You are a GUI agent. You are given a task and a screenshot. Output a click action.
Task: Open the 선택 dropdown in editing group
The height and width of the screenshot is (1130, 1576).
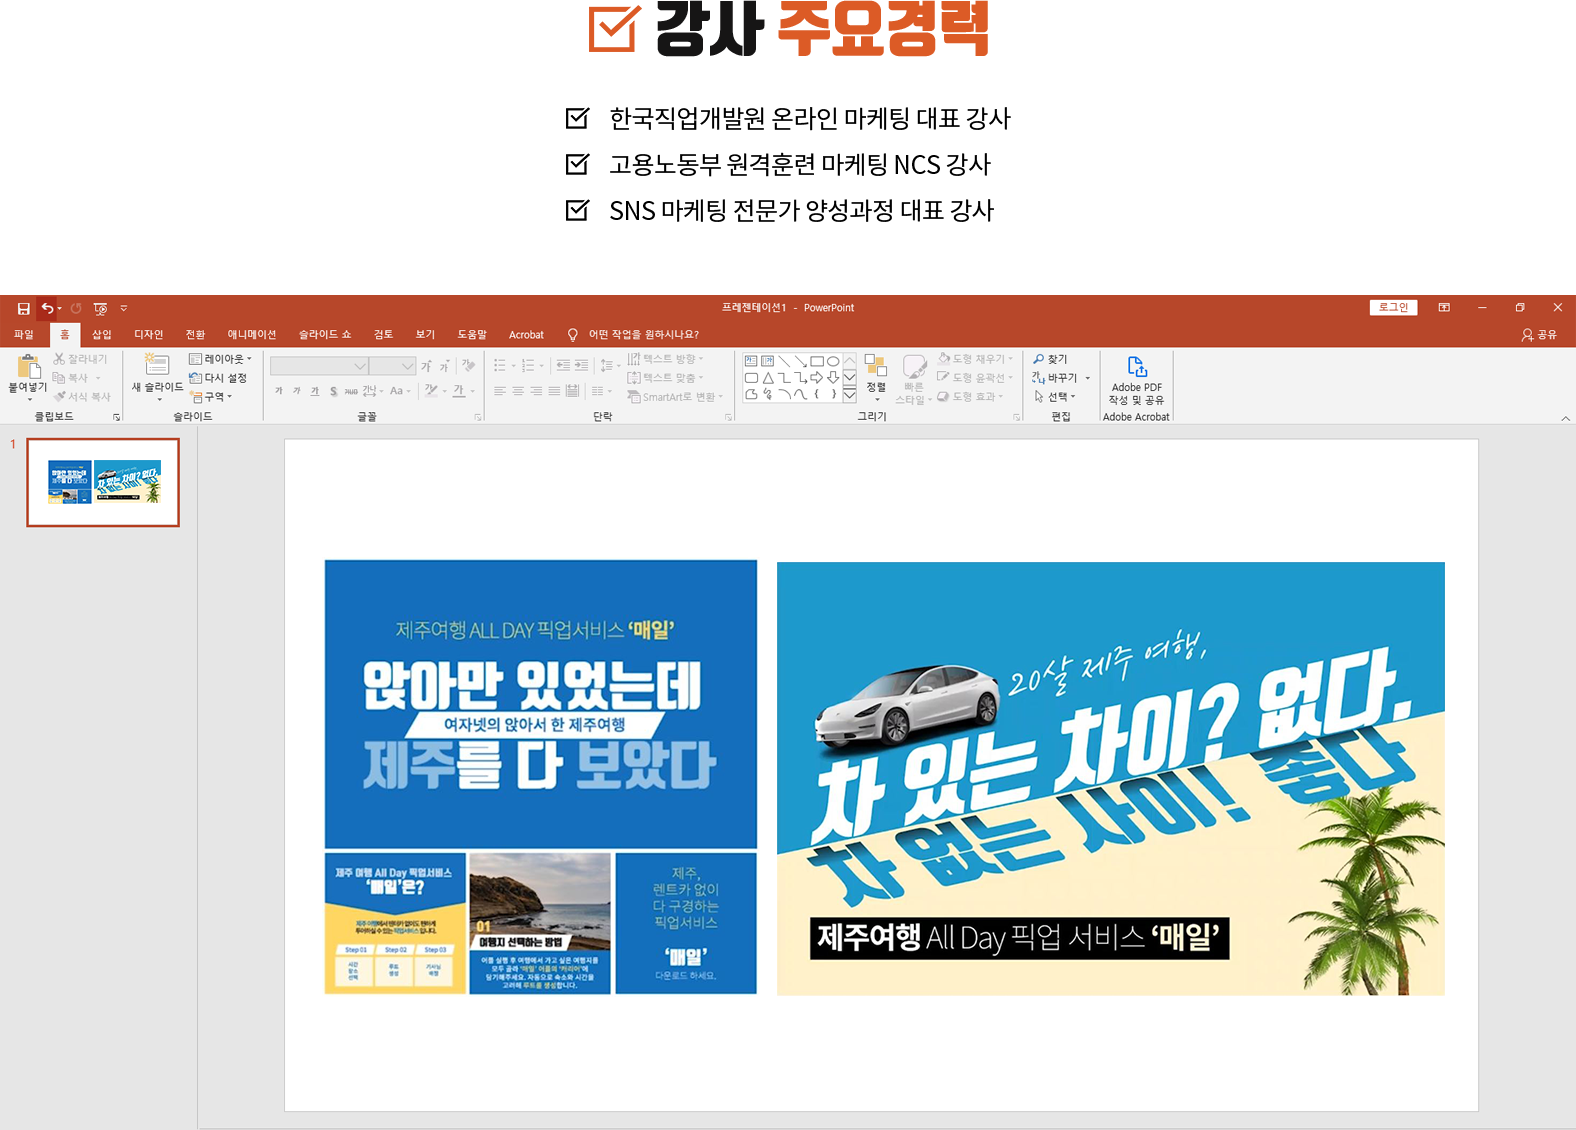[x=1055, y=396]
